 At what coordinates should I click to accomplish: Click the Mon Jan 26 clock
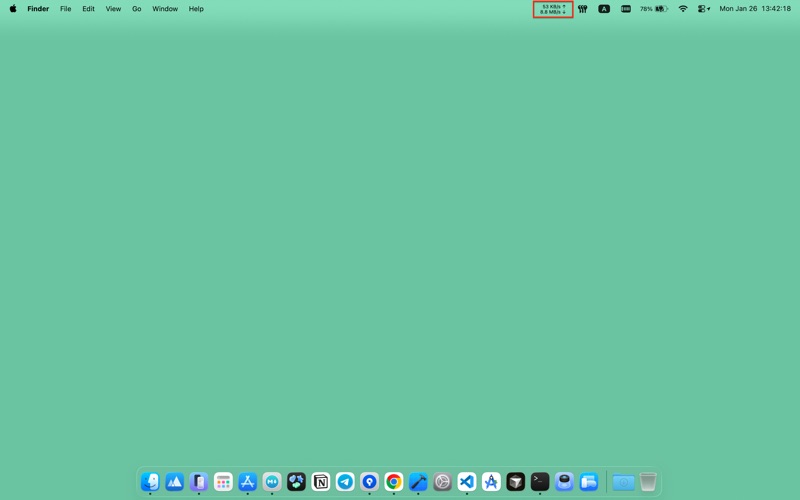[755, 9]
